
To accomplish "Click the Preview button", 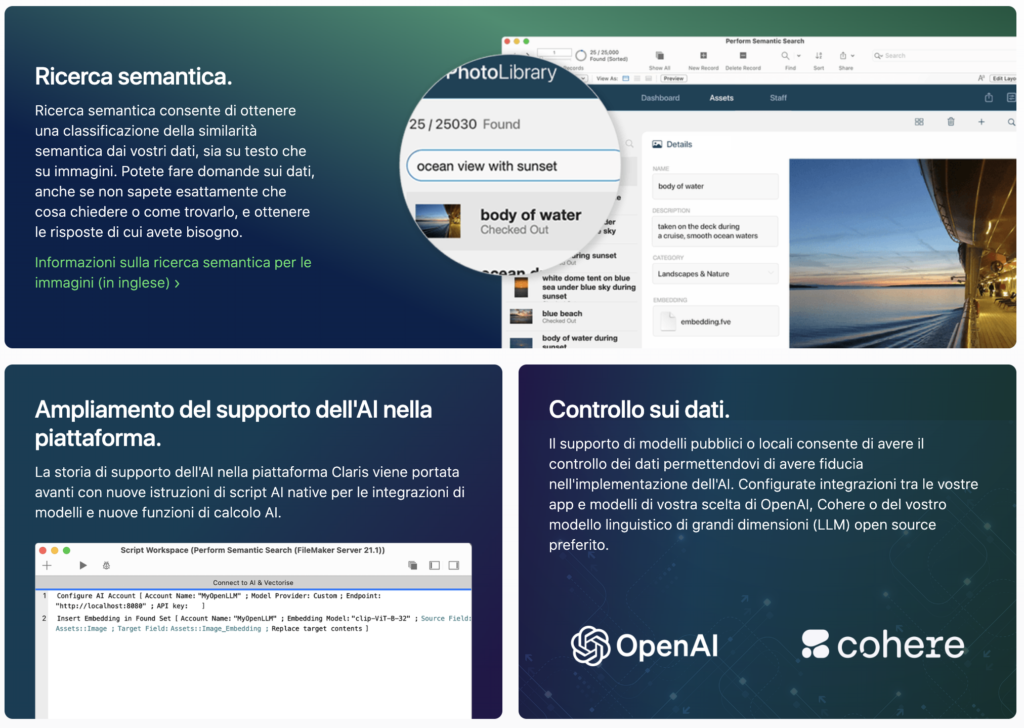I will 673,78.
